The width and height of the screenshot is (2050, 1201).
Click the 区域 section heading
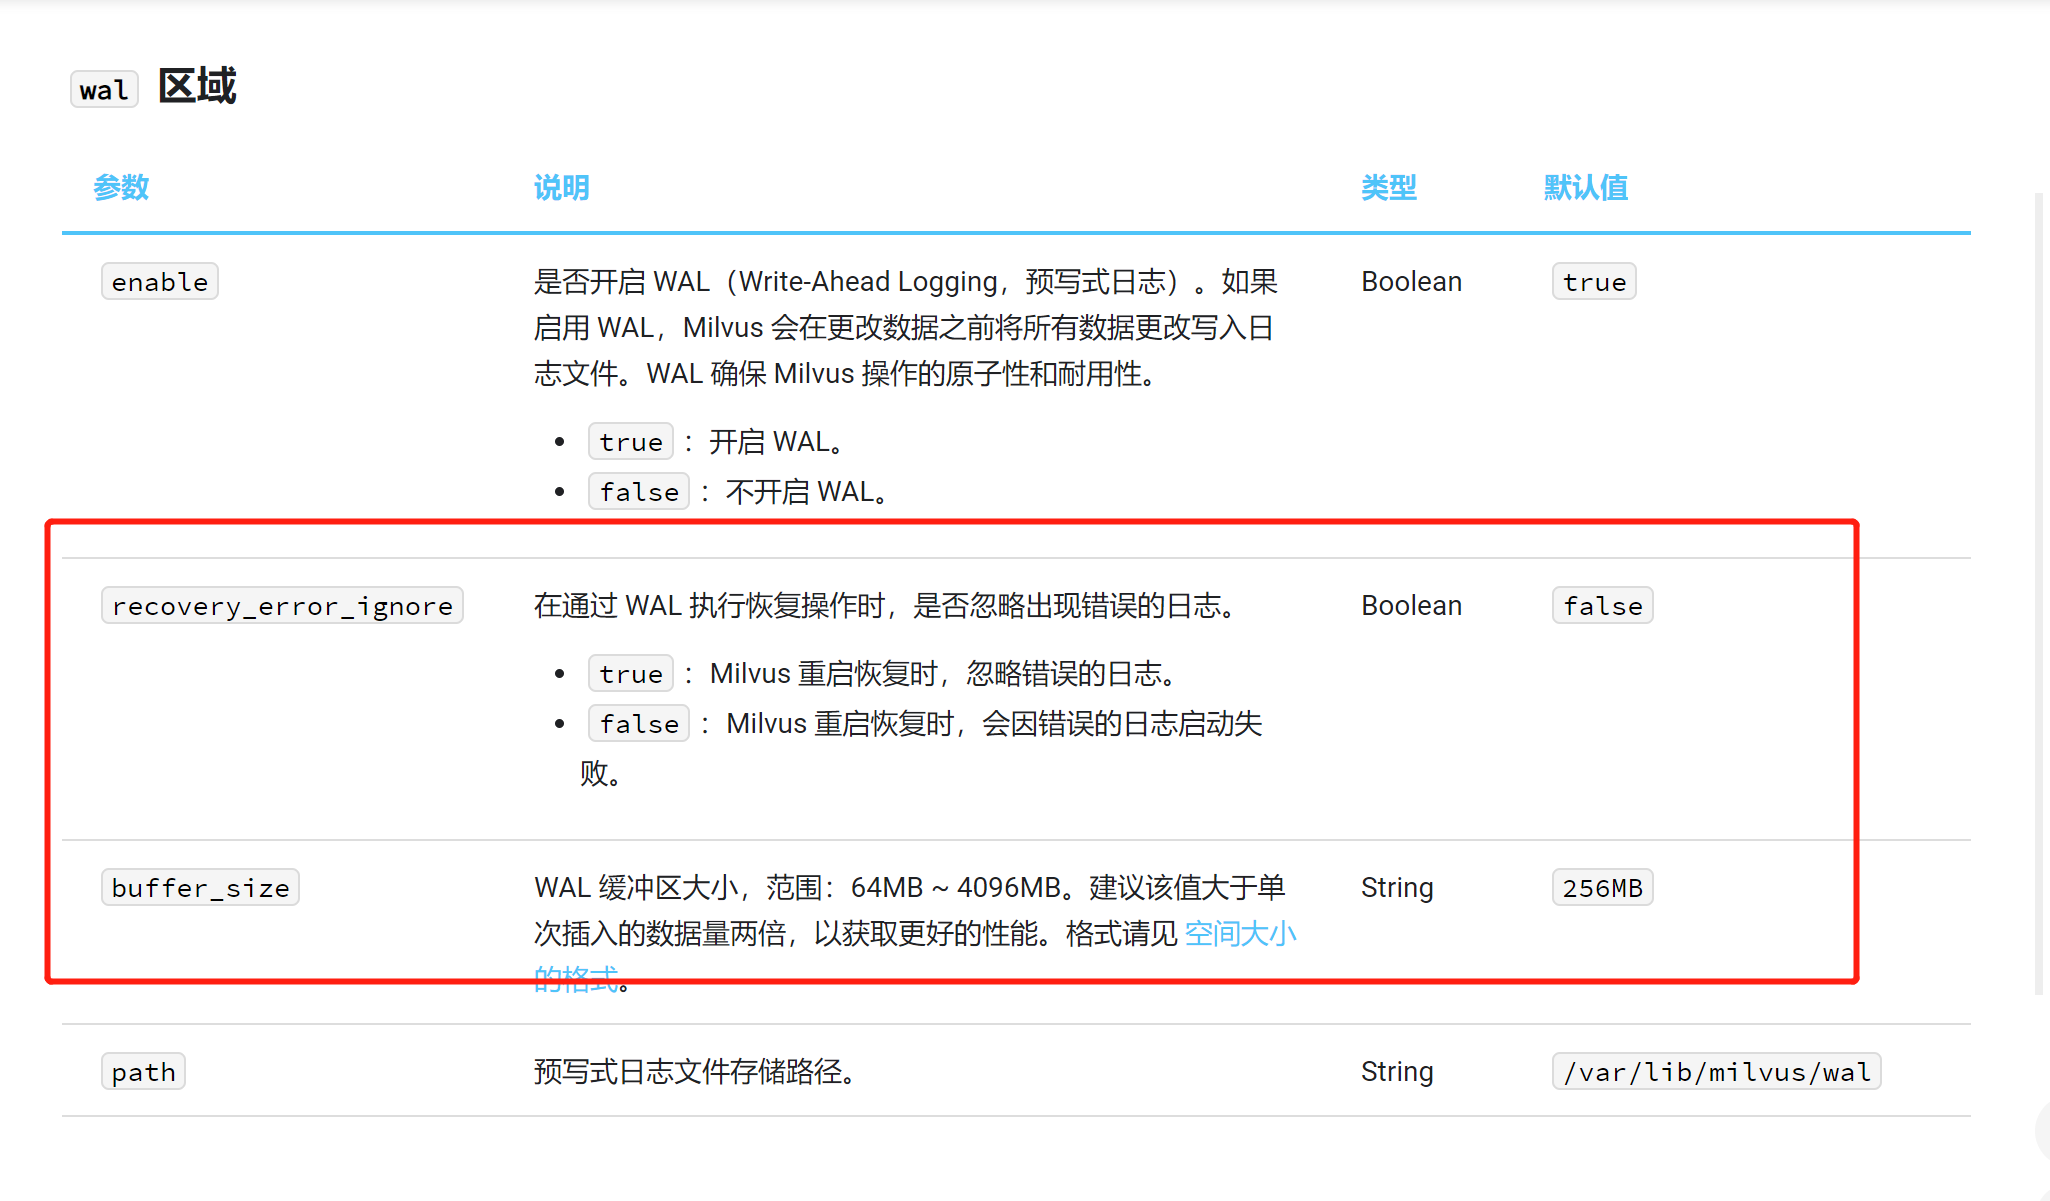196,87
